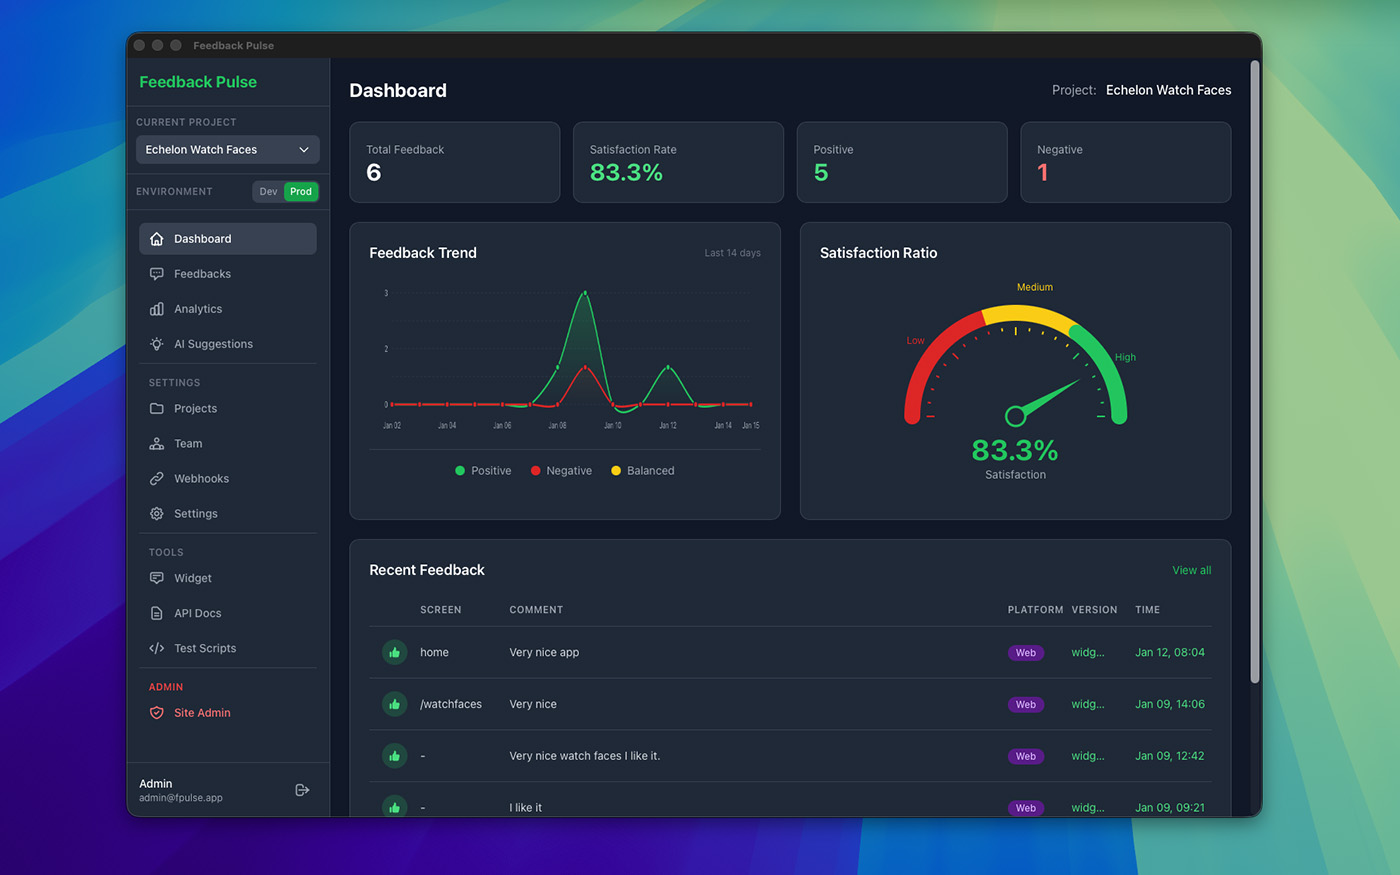Select the Test Scripts code icon
Image resolution: width=1400 pixels, height=875 pixels.
point(155,648)
